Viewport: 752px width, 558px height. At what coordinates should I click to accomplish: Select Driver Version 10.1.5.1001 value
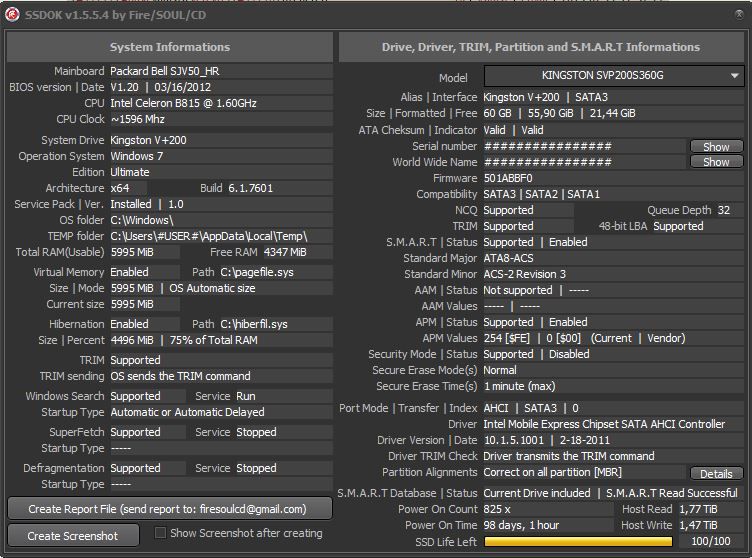point(514,440)
